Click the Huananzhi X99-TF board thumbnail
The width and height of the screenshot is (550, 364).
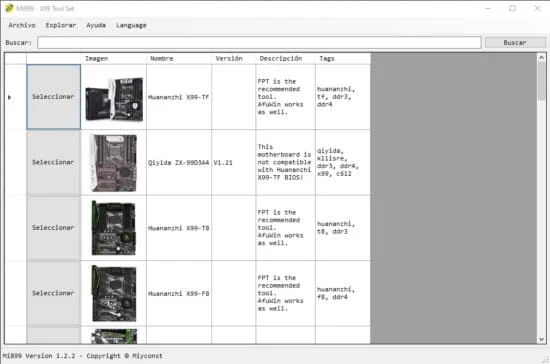click(x=114, y=99)
